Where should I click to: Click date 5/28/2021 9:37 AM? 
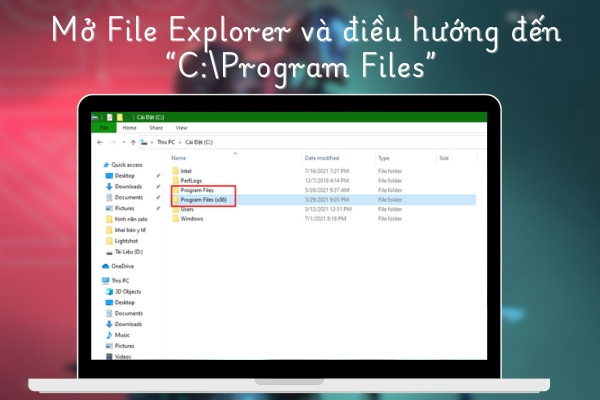coord(327,190)
